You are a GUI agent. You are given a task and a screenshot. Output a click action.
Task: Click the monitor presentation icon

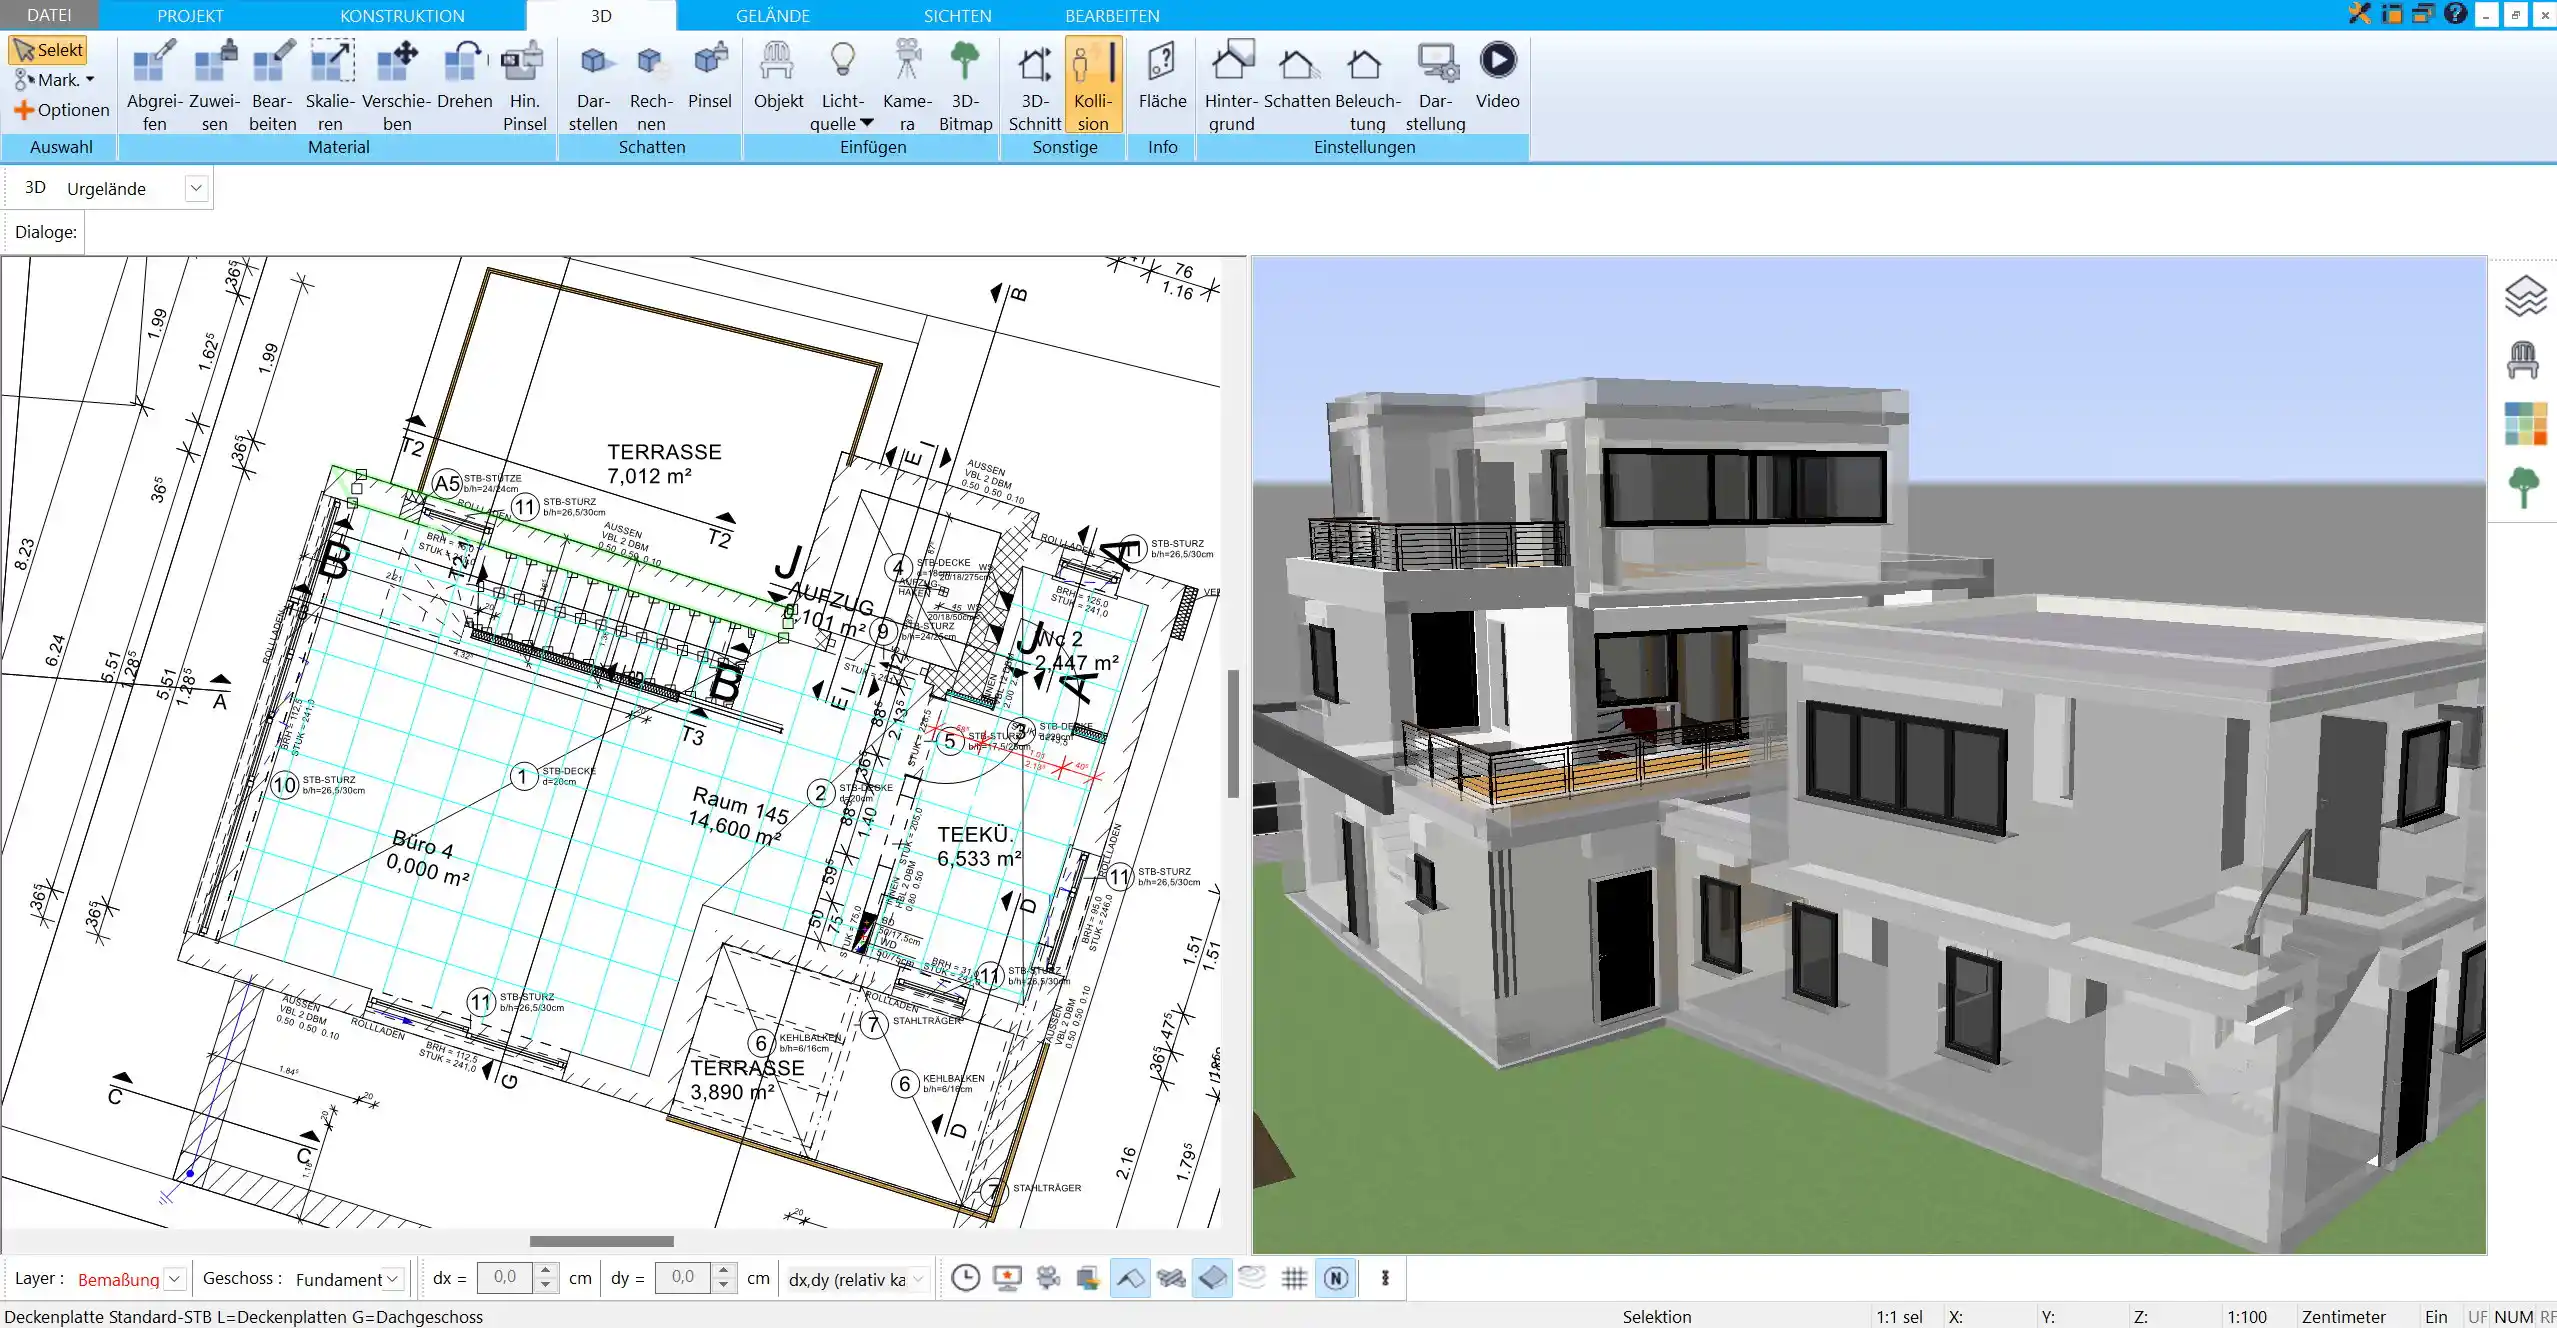pos(1007,1278)
